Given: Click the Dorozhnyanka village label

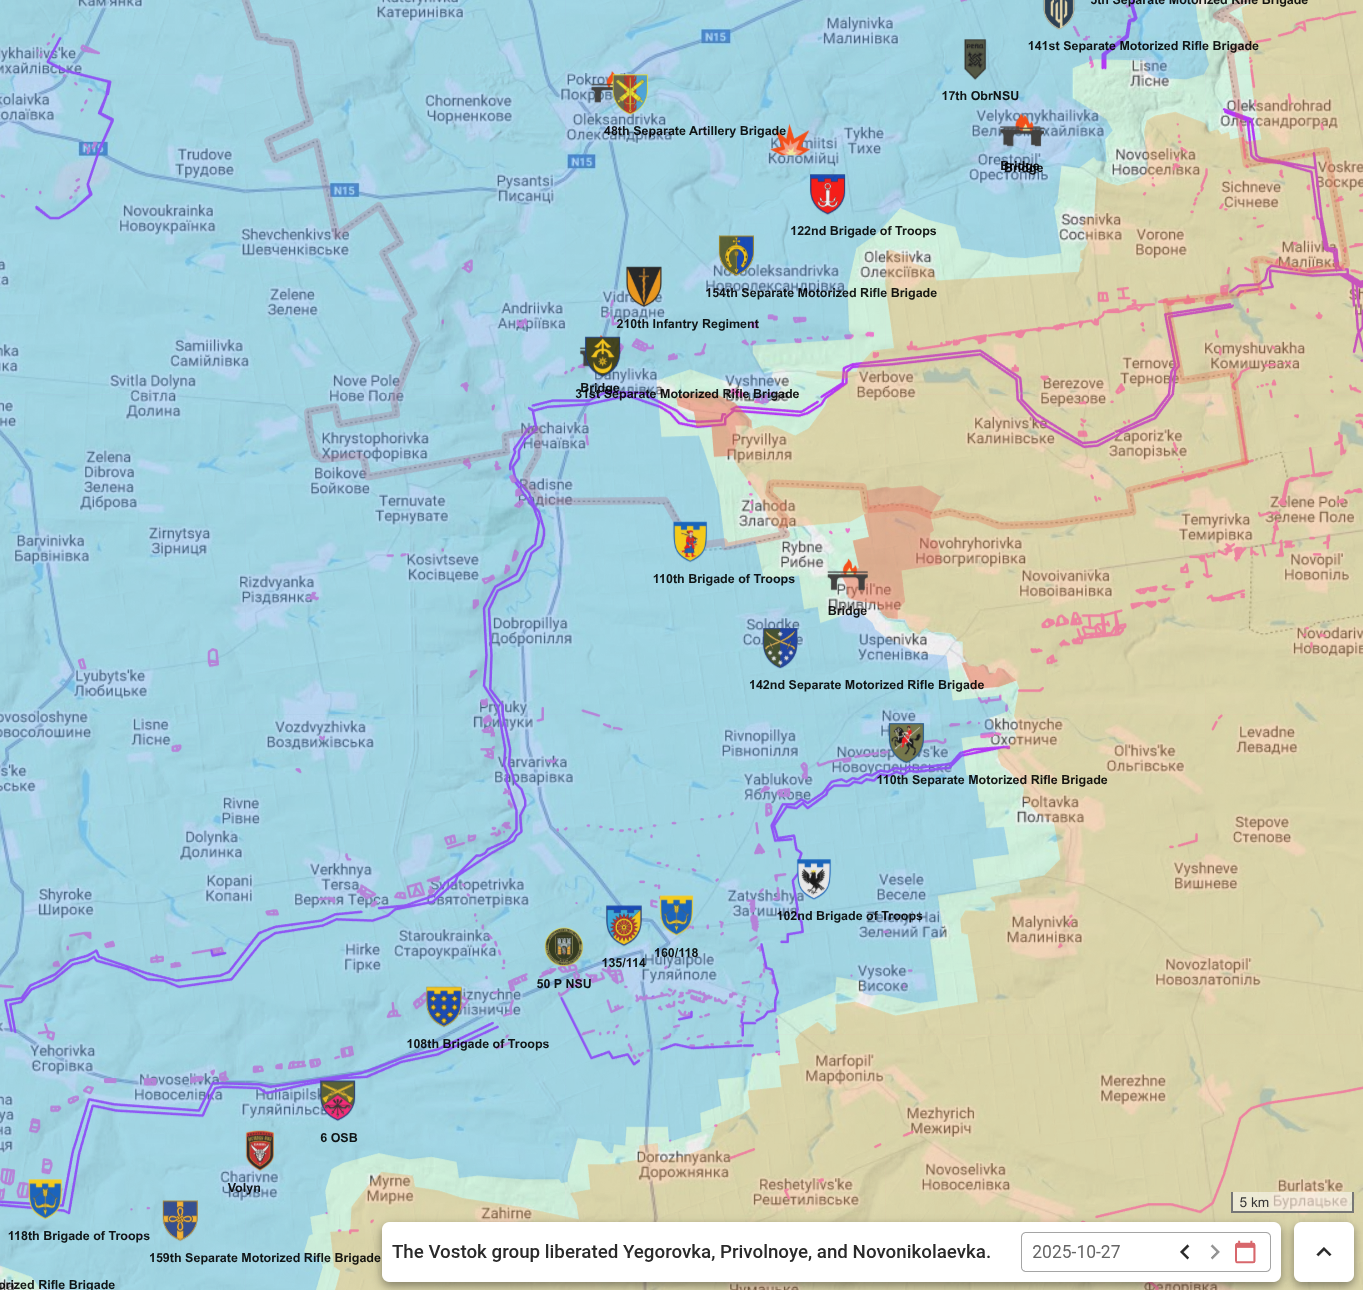Looking at the screenshot, I should (684, 1165).
